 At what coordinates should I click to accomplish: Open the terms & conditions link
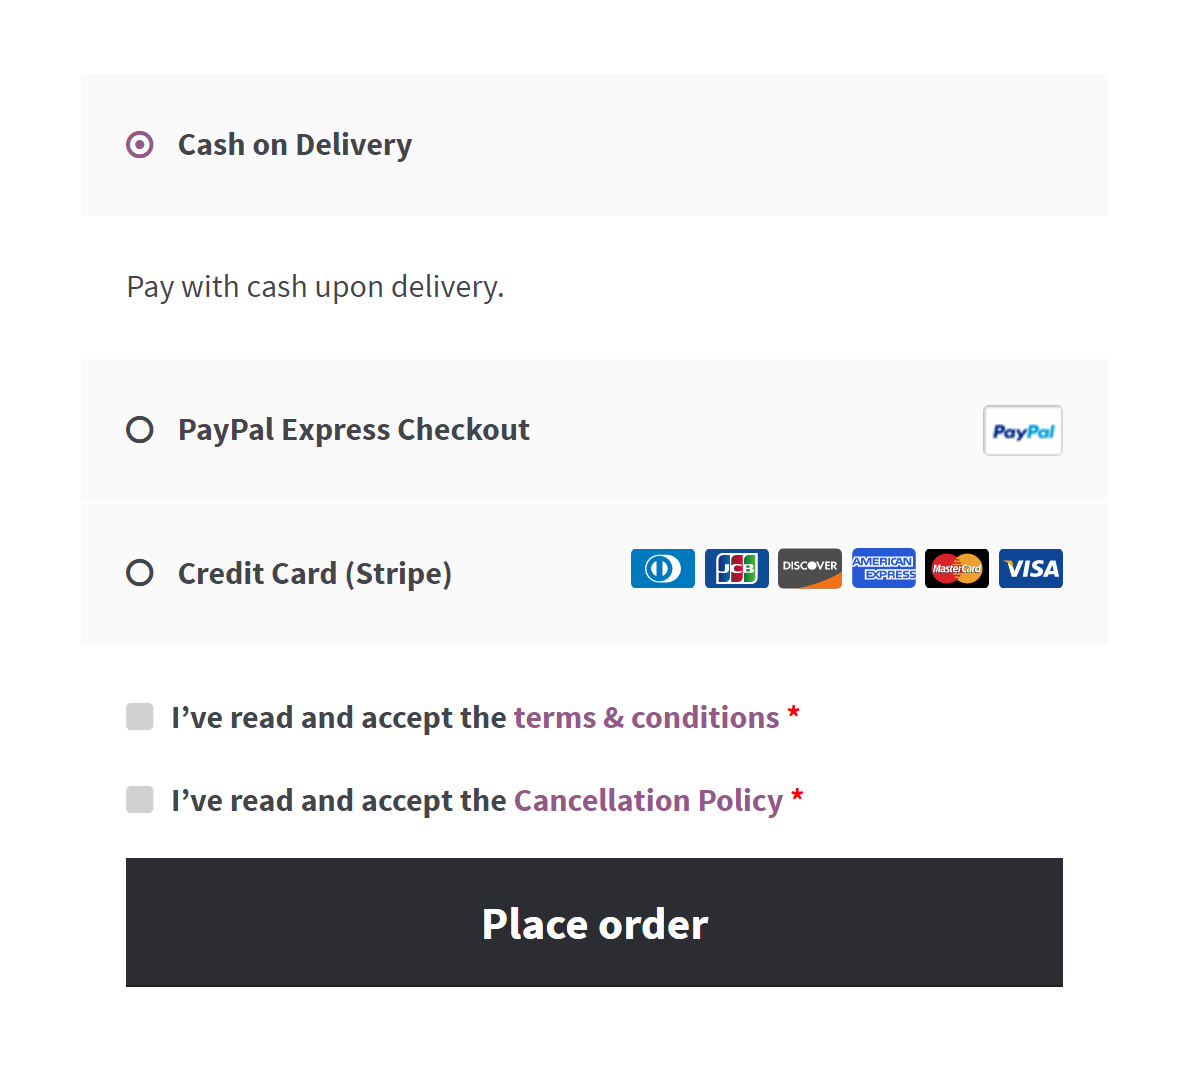[646, 718]
